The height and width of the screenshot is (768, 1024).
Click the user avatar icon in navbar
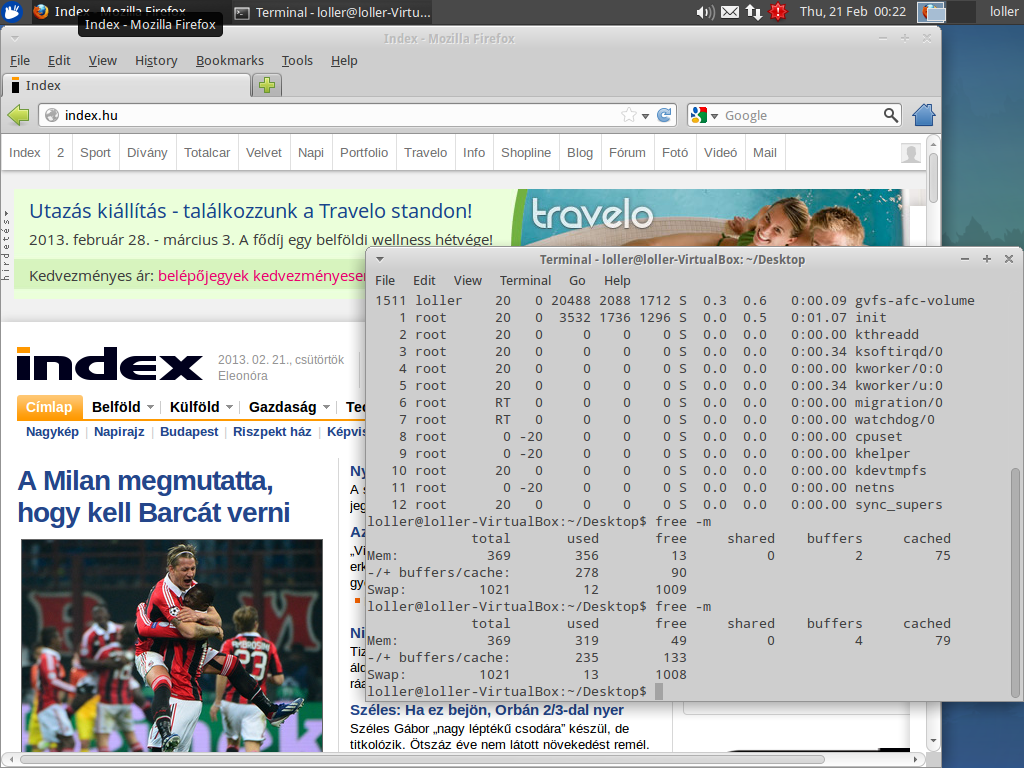[x=910, y=153]
